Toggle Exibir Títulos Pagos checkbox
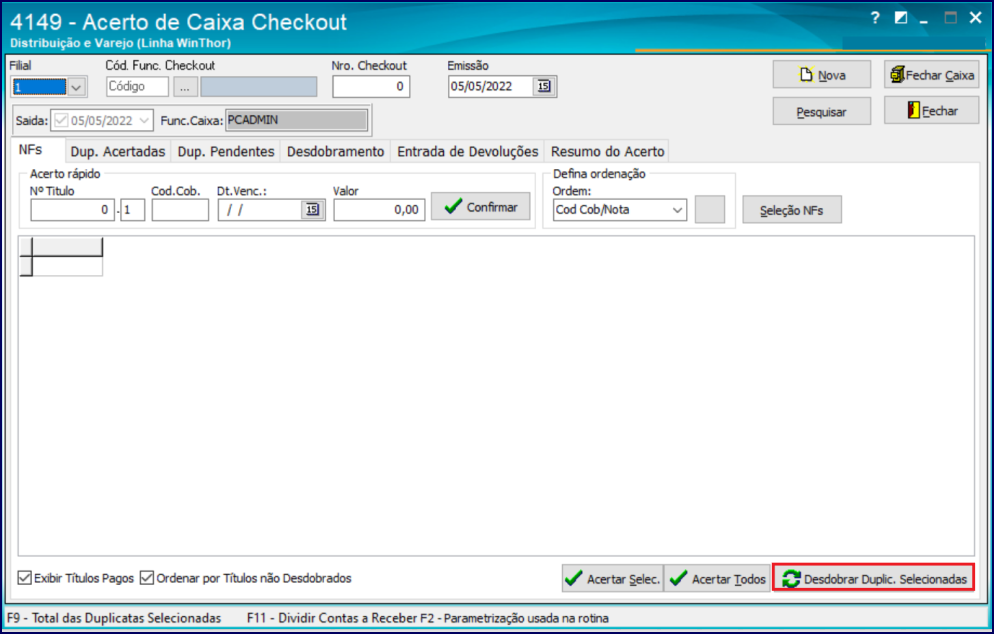This screenshot has height=634, width=994. point(25,578)
